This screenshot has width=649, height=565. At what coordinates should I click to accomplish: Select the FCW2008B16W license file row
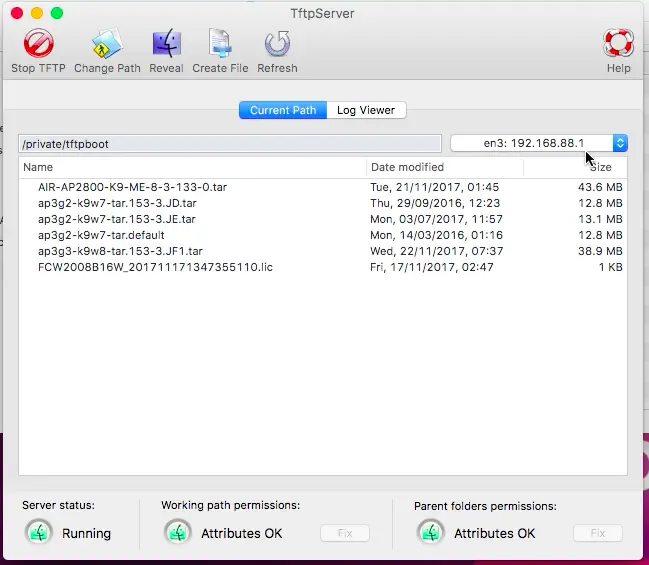pos(323,267)
